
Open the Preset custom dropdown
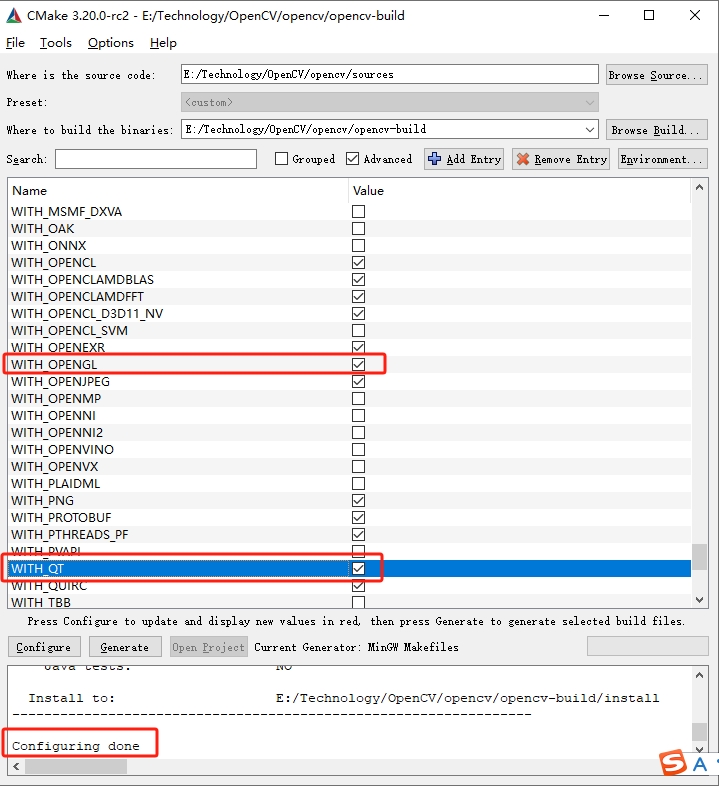tap(390, 102)
